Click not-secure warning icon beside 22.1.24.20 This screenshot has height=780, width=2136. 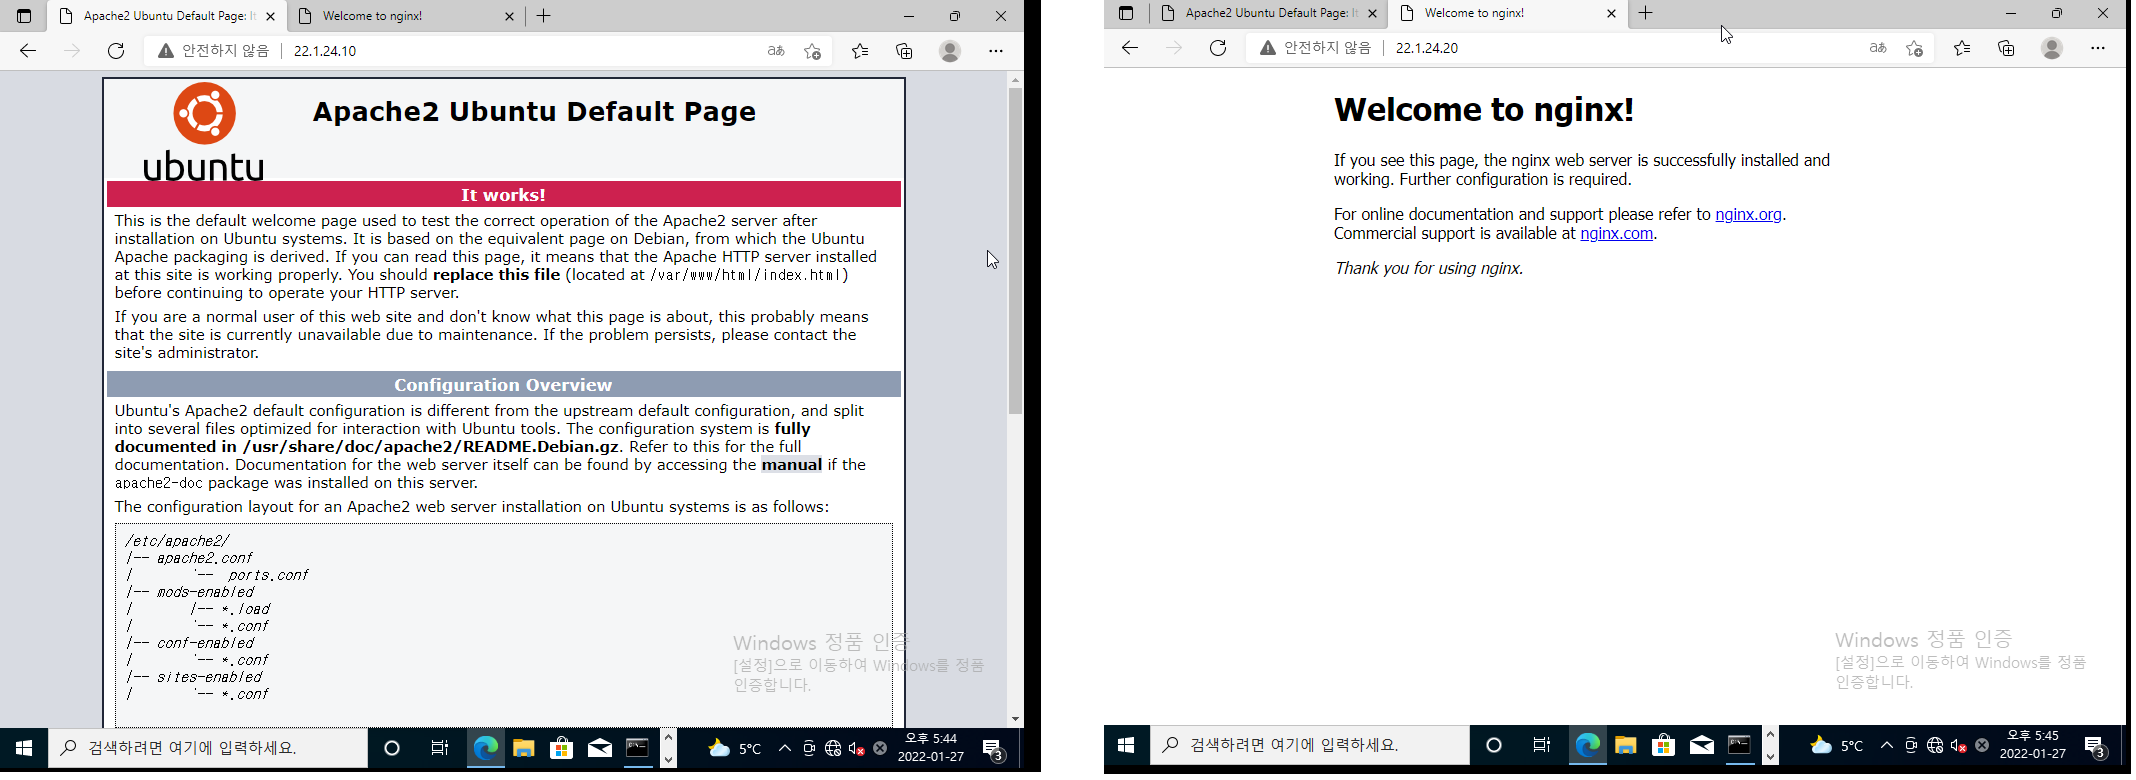[1268, 48]
